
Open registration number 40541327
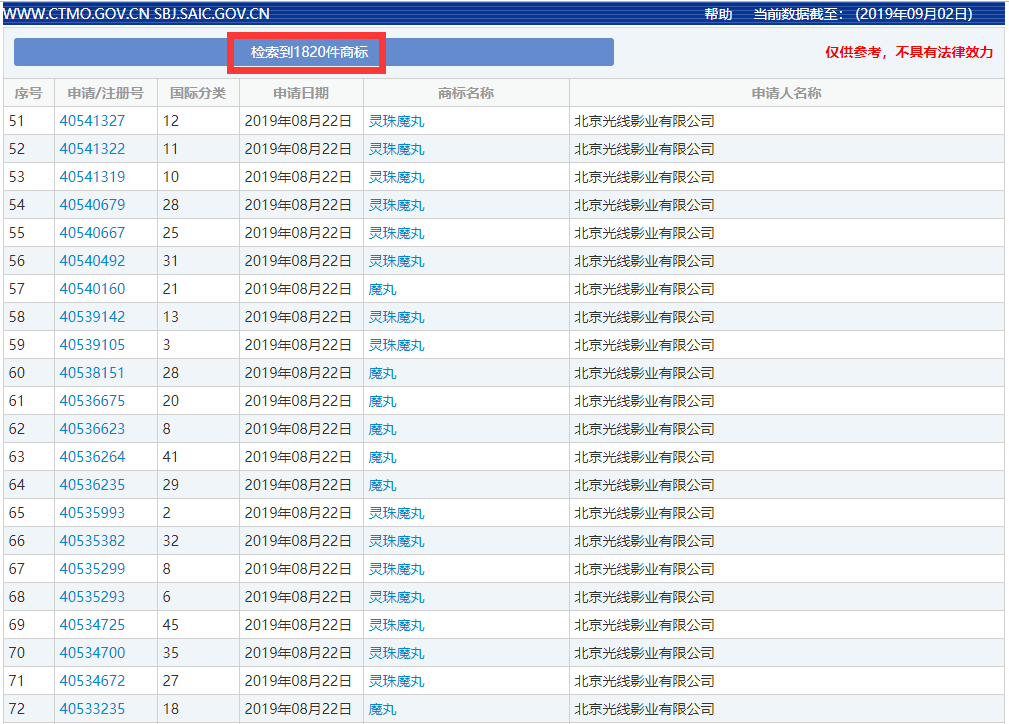92,121
